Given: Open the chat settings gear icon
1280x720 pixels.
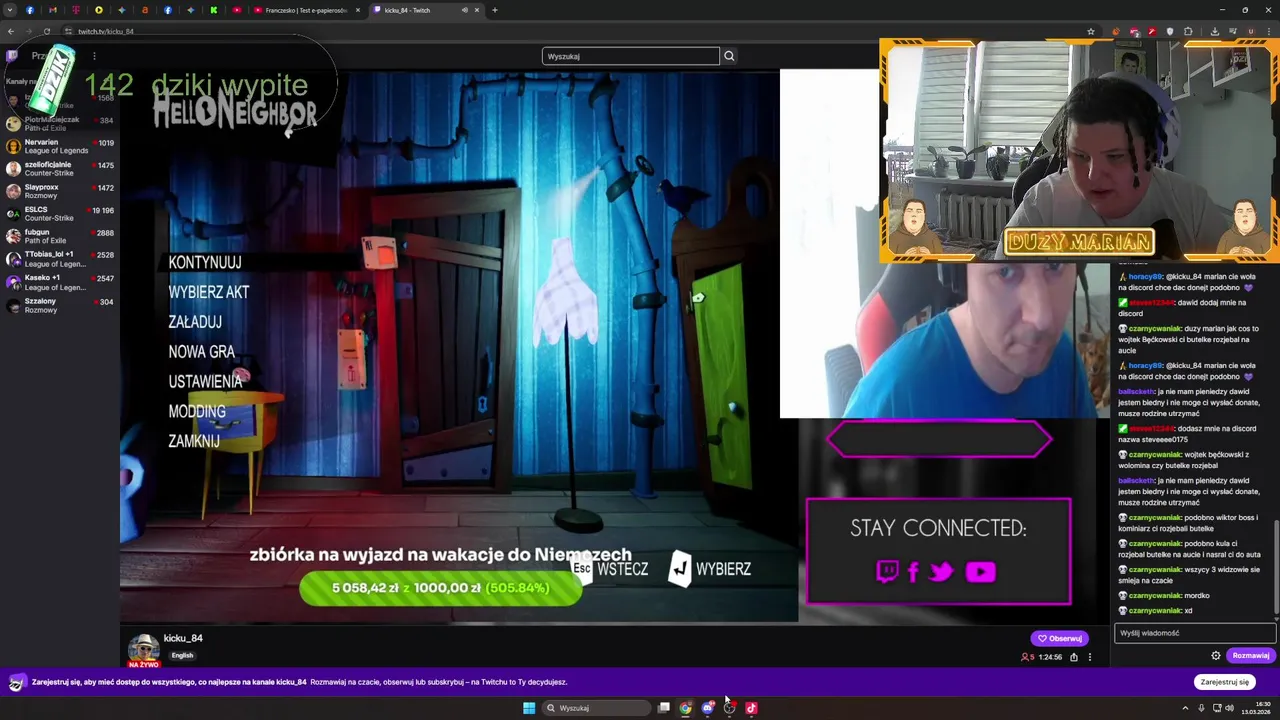Looking at the screenshot, I should pyautogui.click(x=1216, y=656).
